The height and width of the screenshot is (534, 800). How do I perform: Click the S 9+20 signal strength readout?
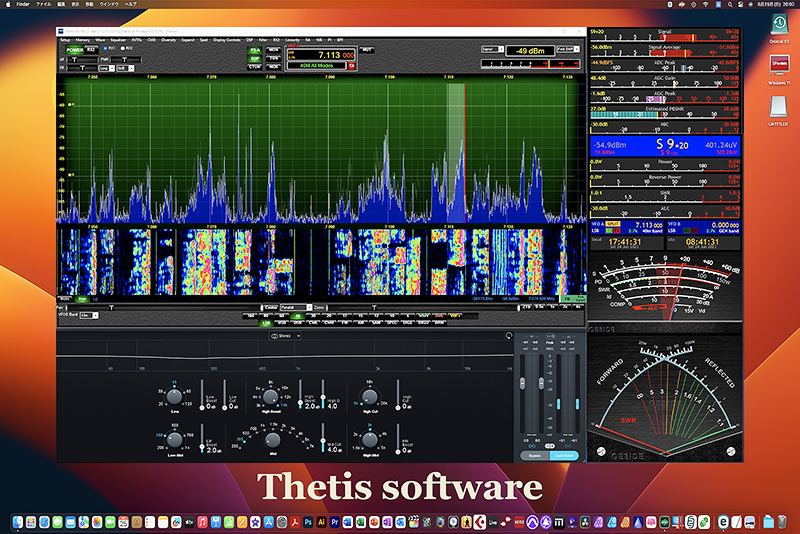click(x=672, y=145)
